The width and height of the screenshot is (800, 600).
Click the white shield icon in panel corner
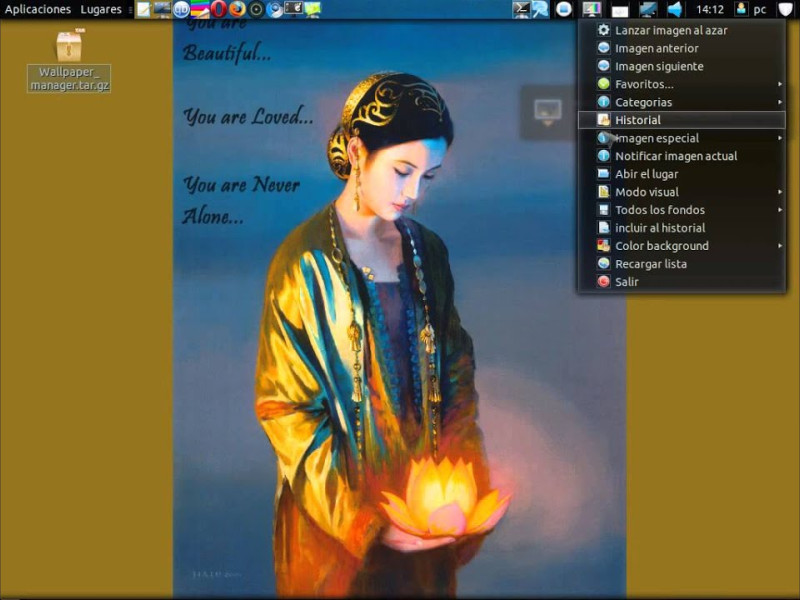coord(786,9)
